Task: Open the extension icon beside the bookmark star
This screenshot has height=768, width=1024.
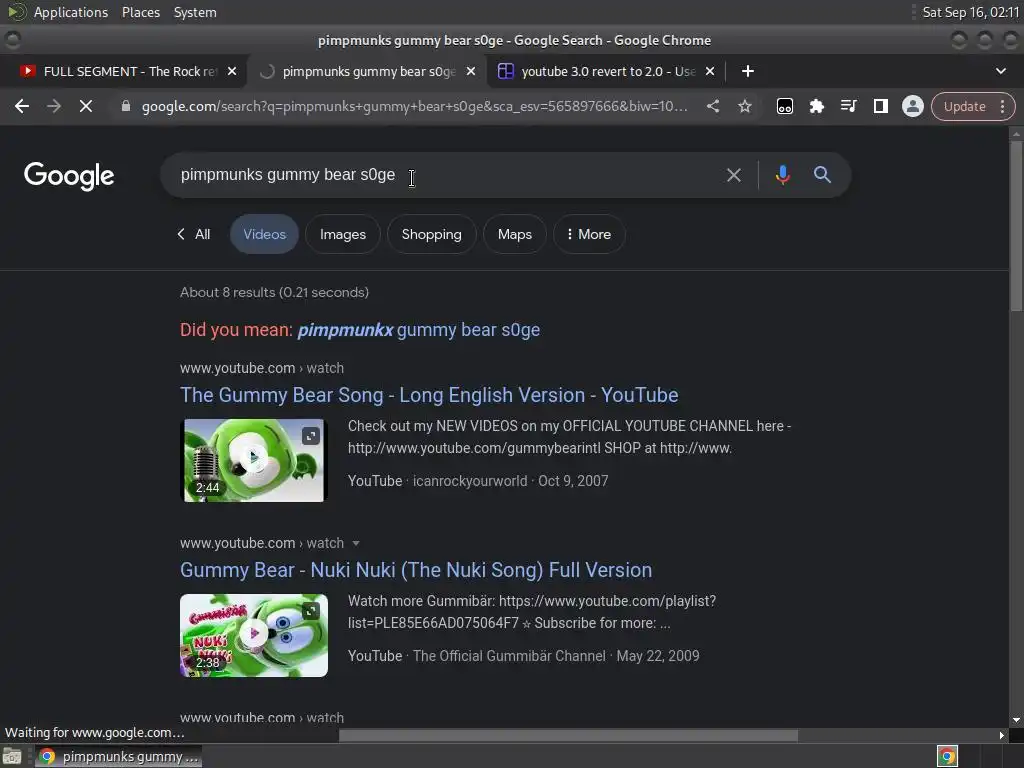Action: [x=785, y=106]
